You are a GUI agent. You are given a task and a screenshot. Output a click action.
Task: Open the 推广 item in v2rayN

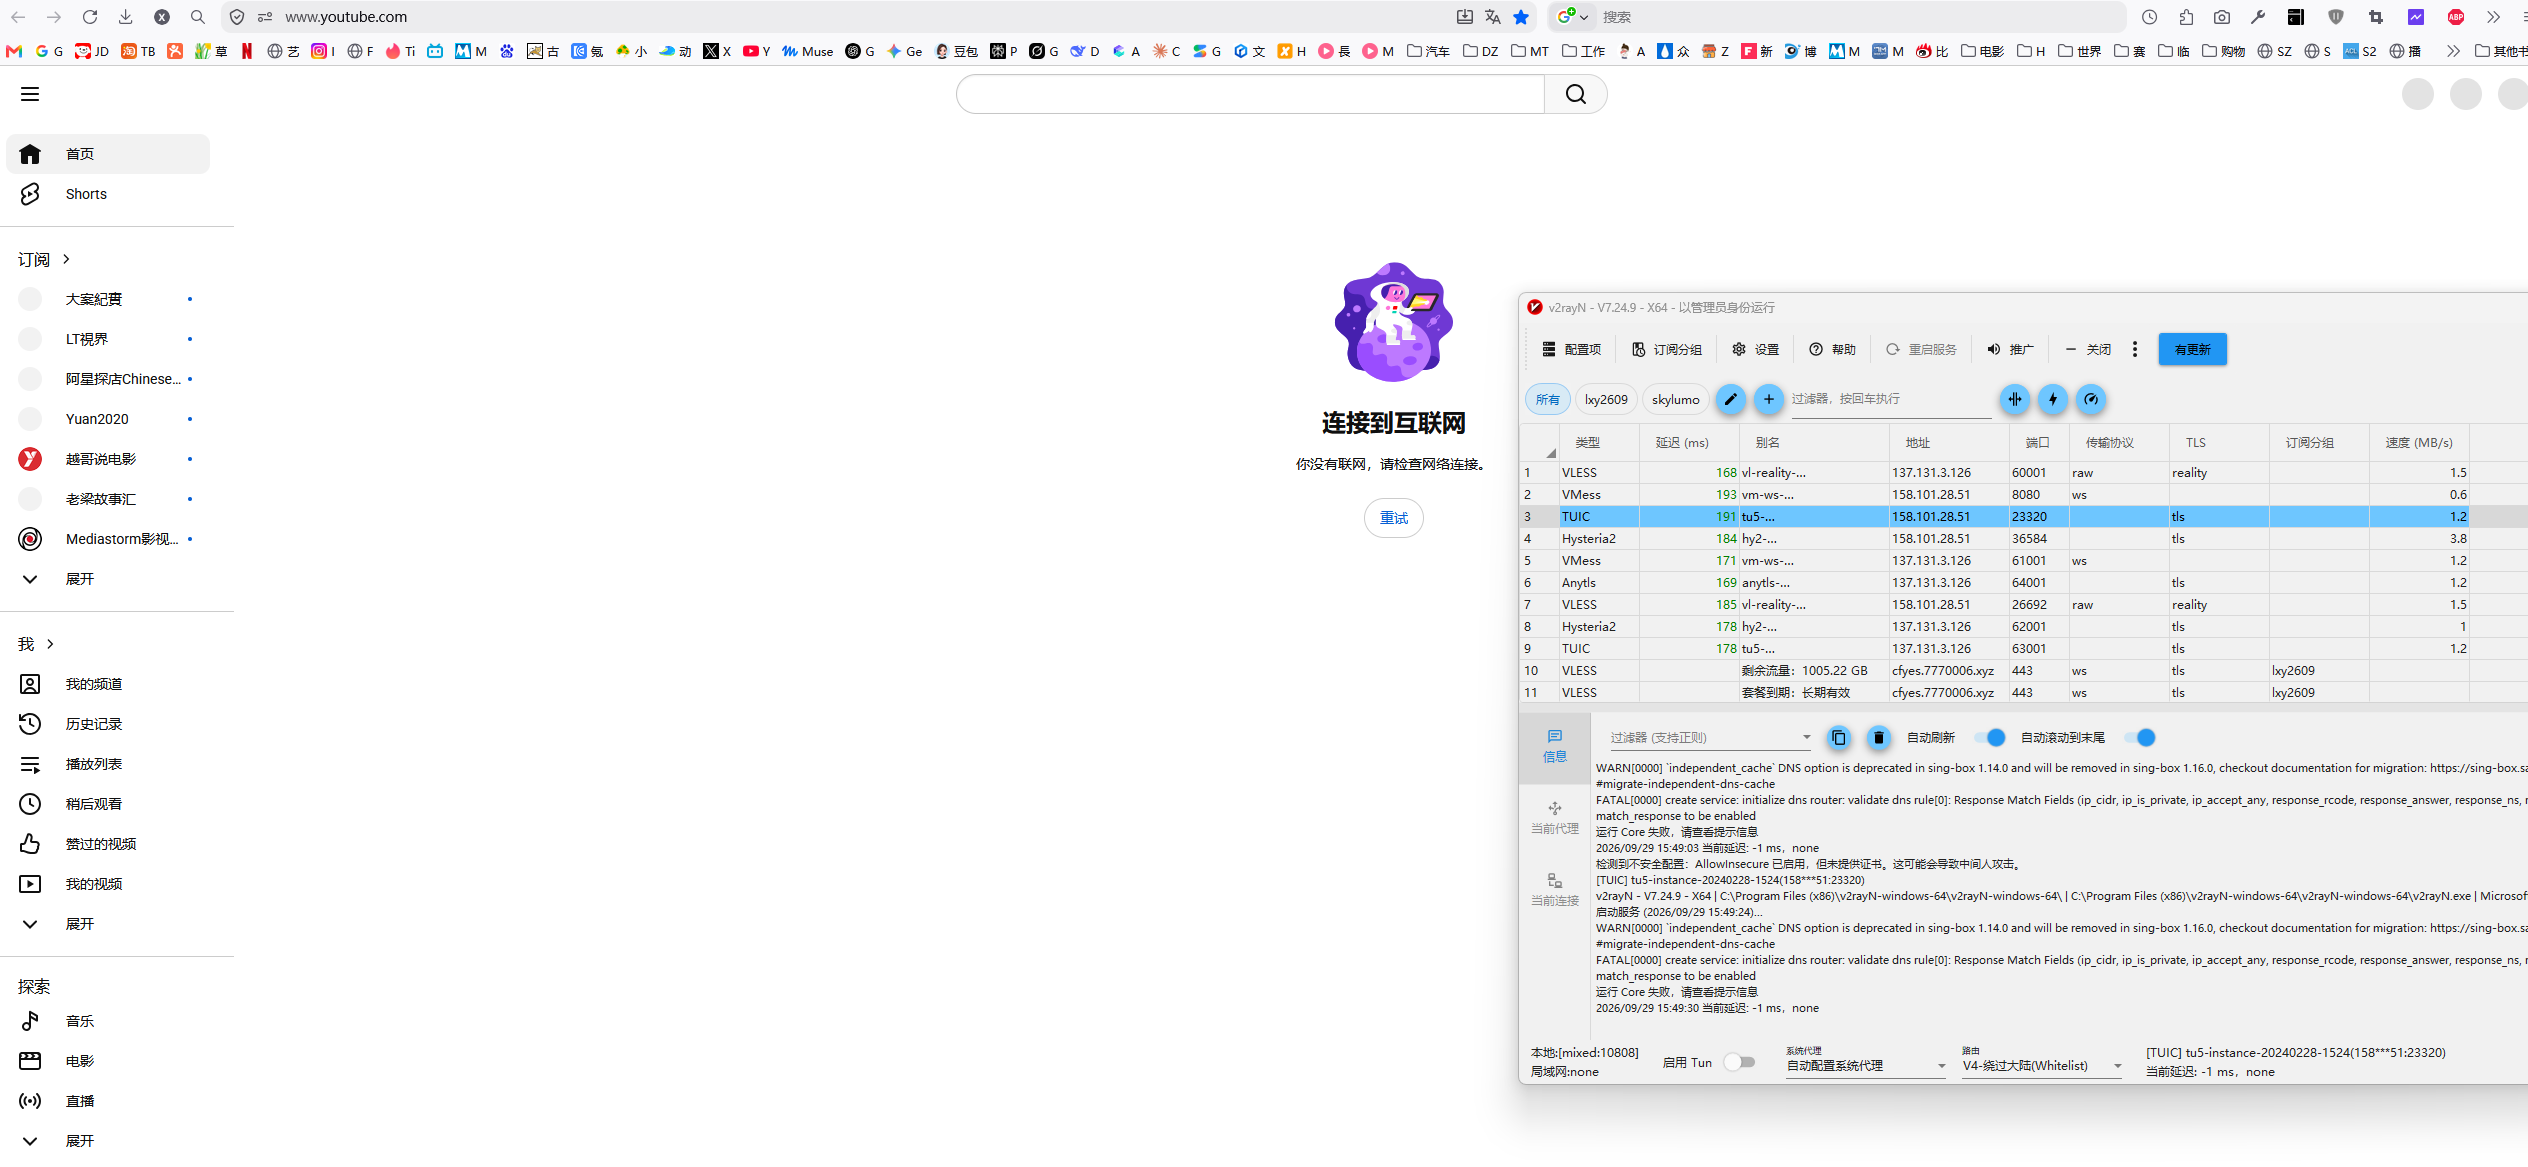[2010, 349]
